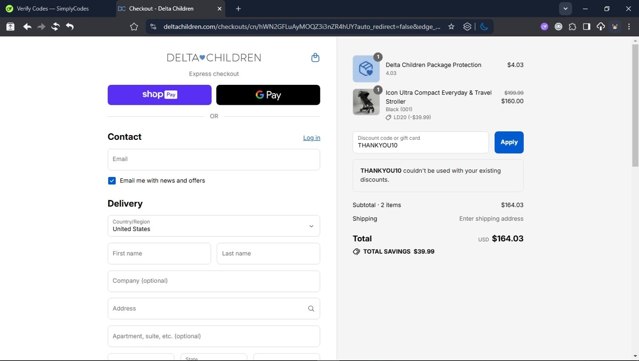Pay with Shop Pay button
Image resolution: width=639 pixels, height=361 pixels.
[159, 95]
